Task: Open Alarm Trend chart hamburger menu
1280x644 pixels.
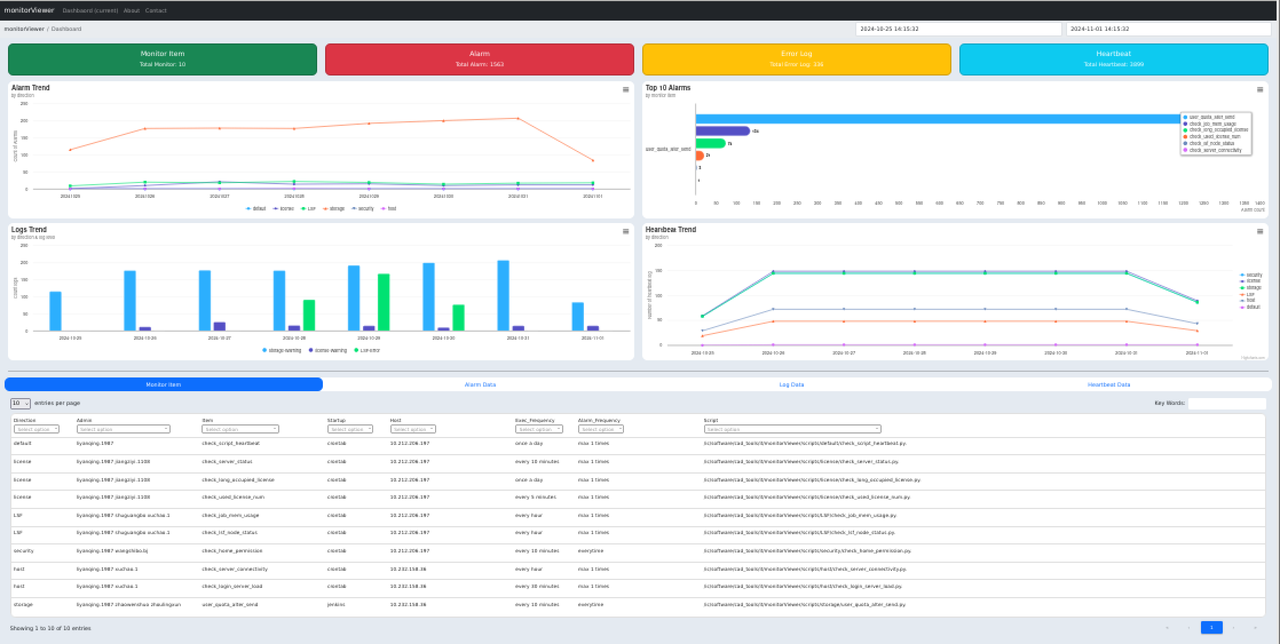Action: [626, 89]
